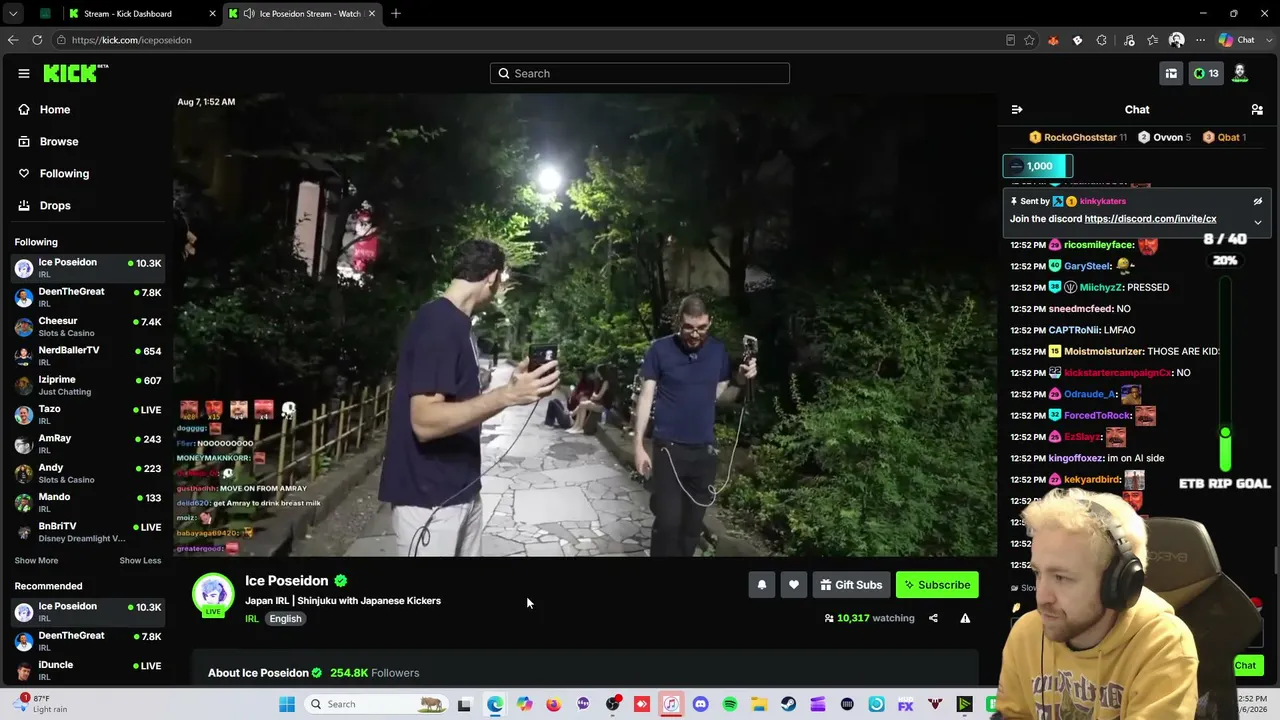Screen dimensions: 1280x720
Task: Reload the page
Action: pyautogui.click(x=37, y=40)
